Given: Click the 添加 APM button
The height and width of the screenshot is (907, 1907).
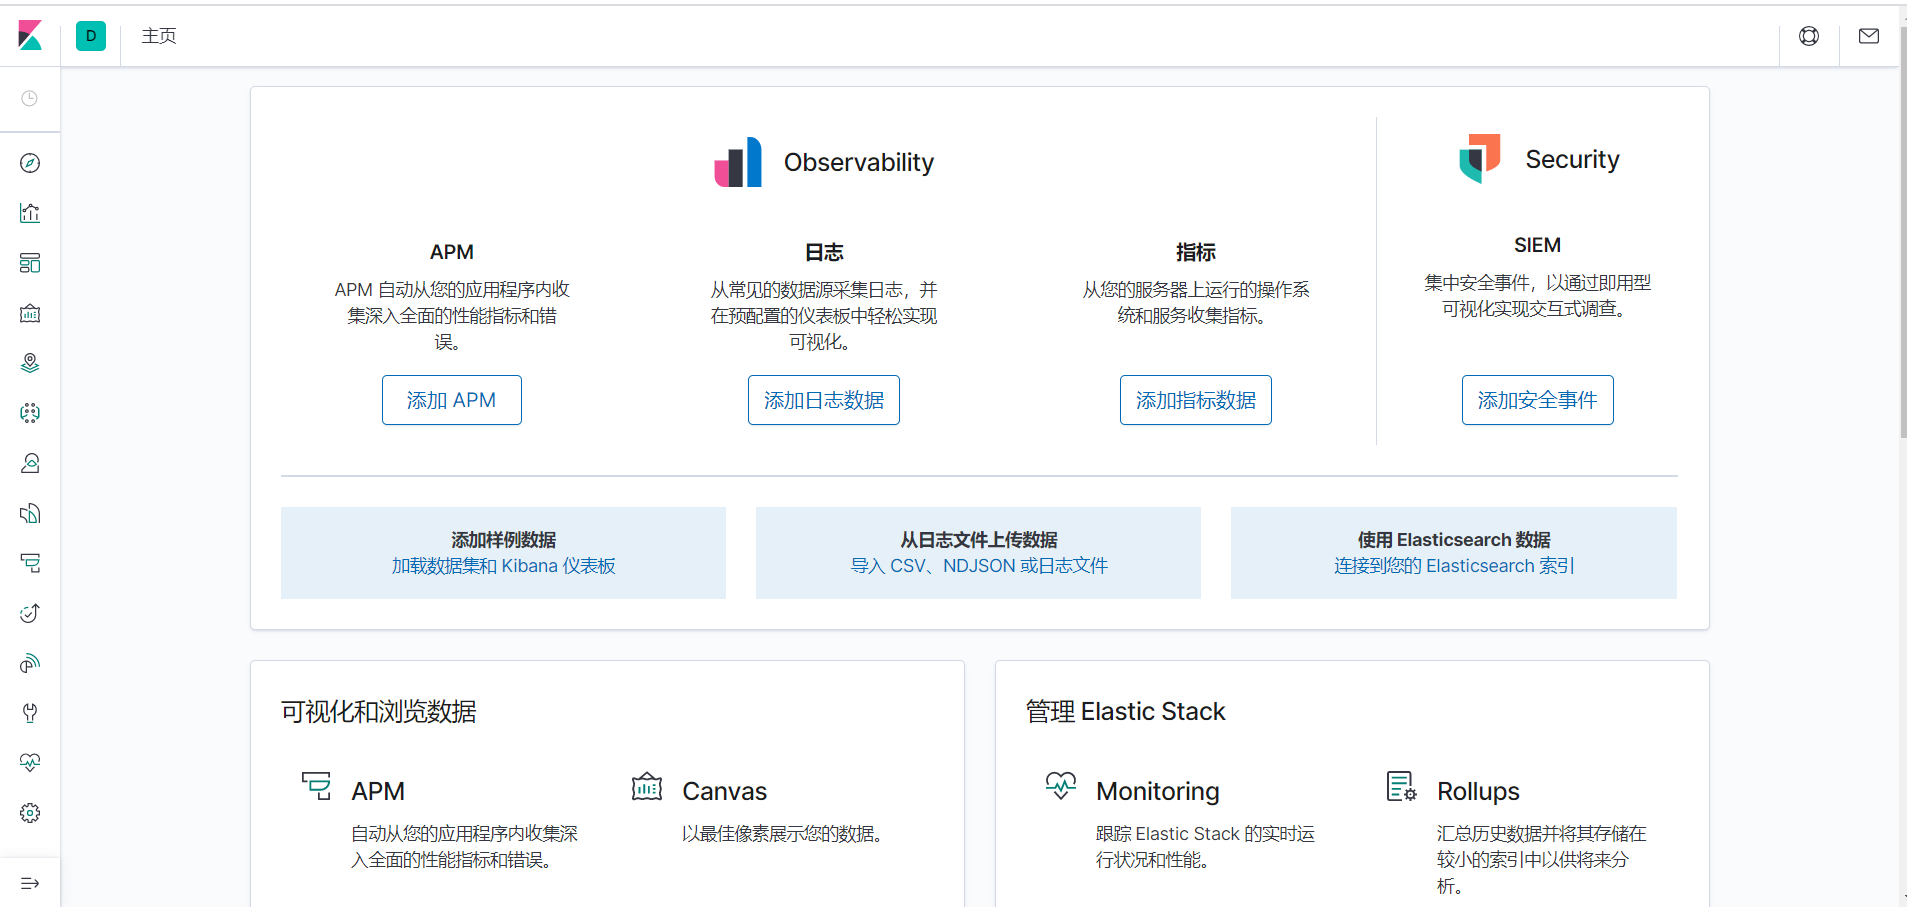Looking at the screenshot, I should tap(452, 400).
